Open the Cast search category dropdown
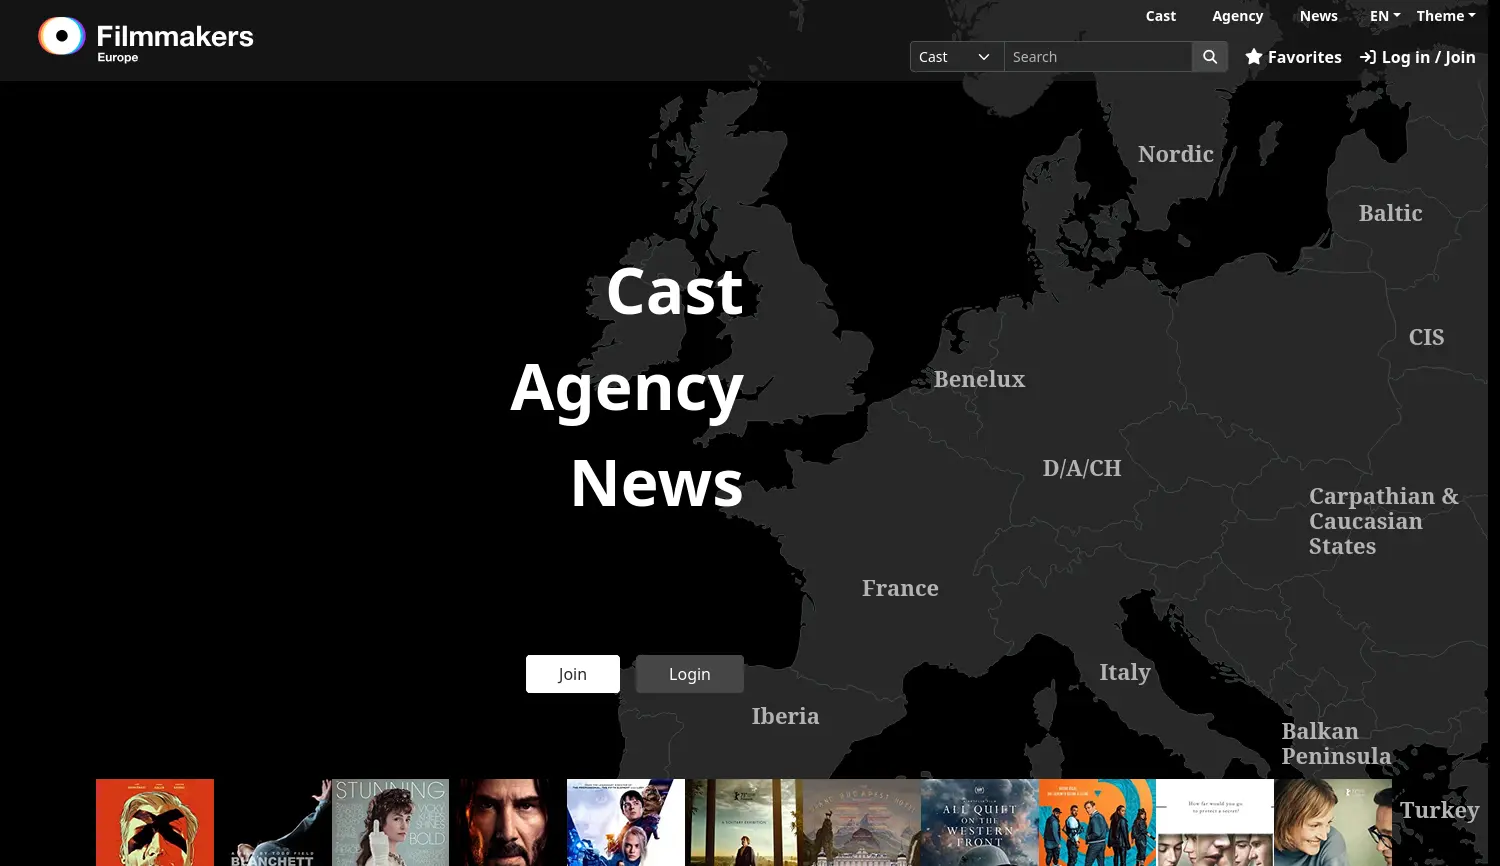The width and height of the screenshot is (1500, 866). (955, 57)
